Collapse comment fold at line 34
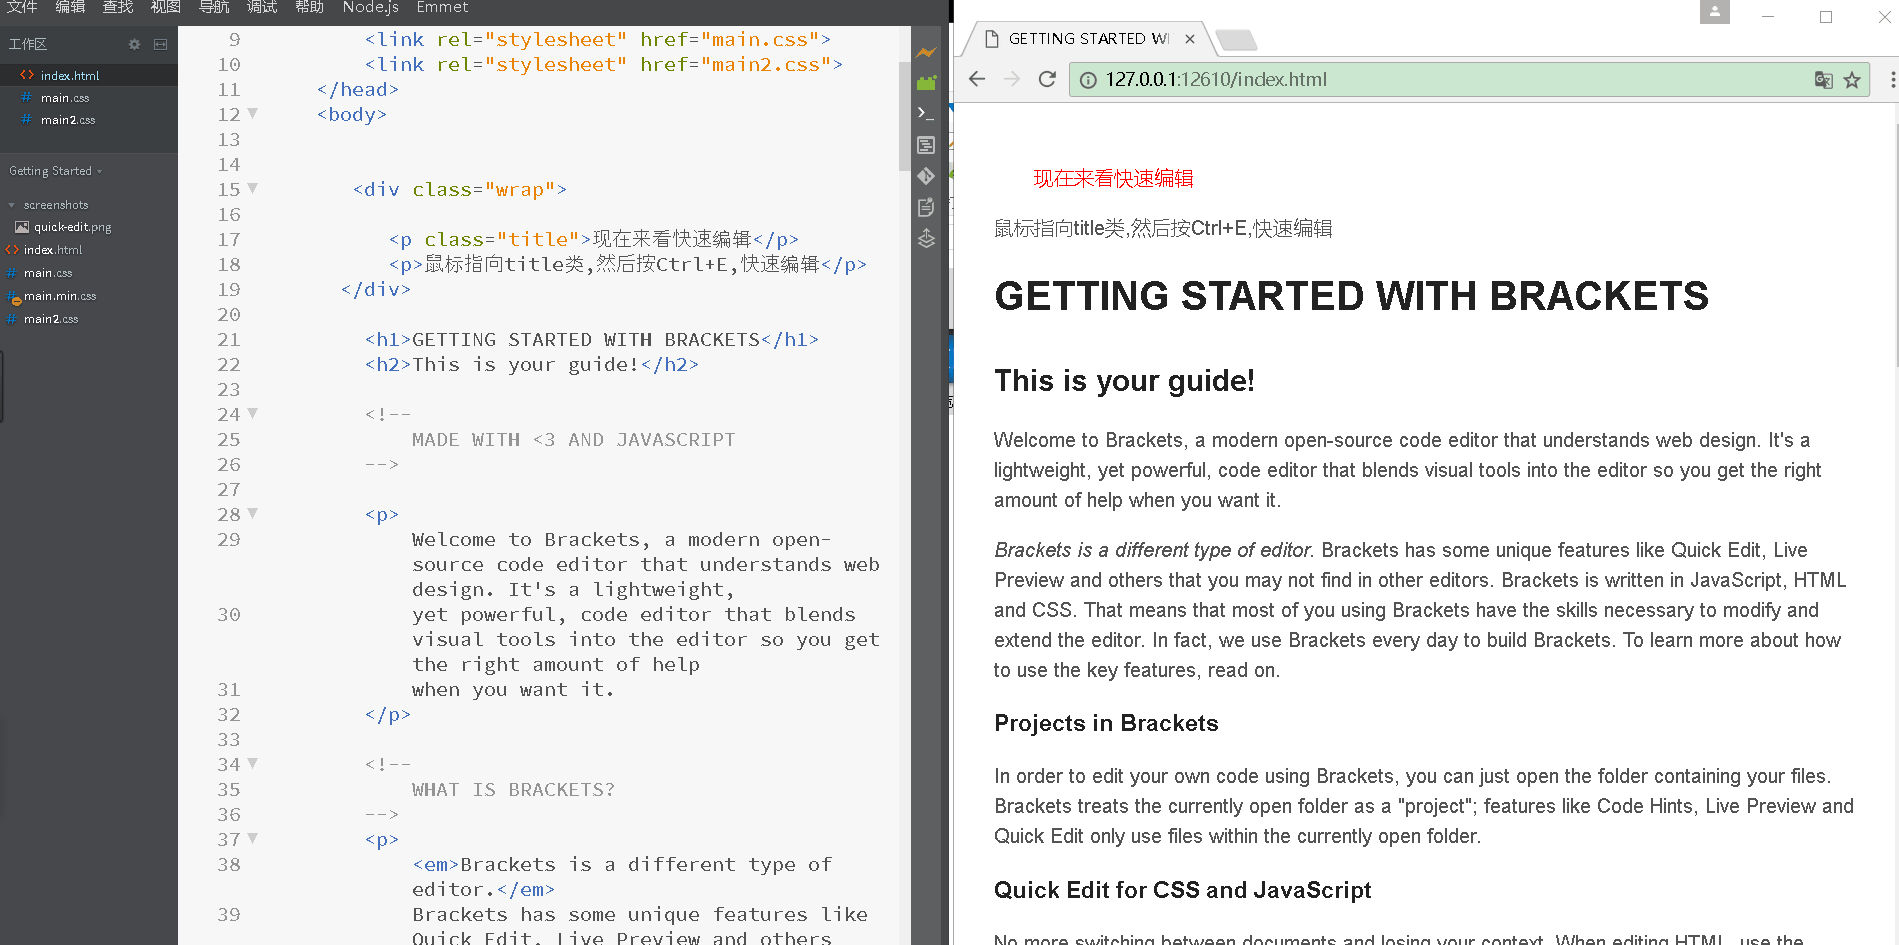Screen dimensions: 1899x945 (253, 763)
